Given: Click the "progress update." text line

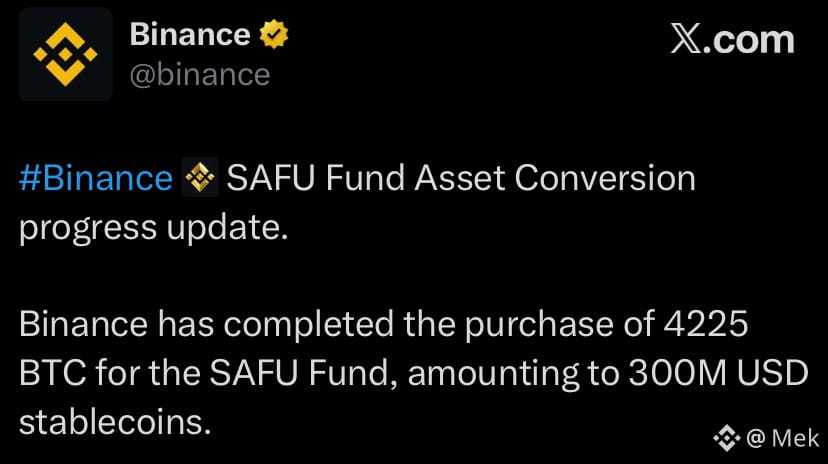Looking at the screenshot, I should [x=153, y=227].
